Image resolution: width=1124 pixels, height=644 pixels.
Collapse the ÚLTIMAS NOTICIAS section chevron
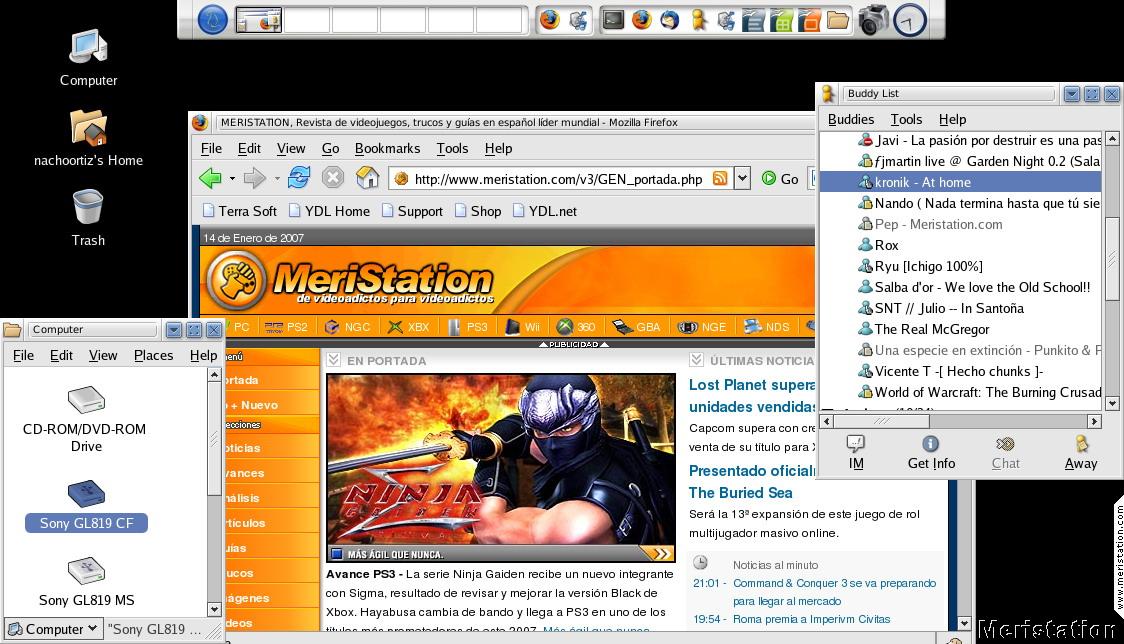696,360
